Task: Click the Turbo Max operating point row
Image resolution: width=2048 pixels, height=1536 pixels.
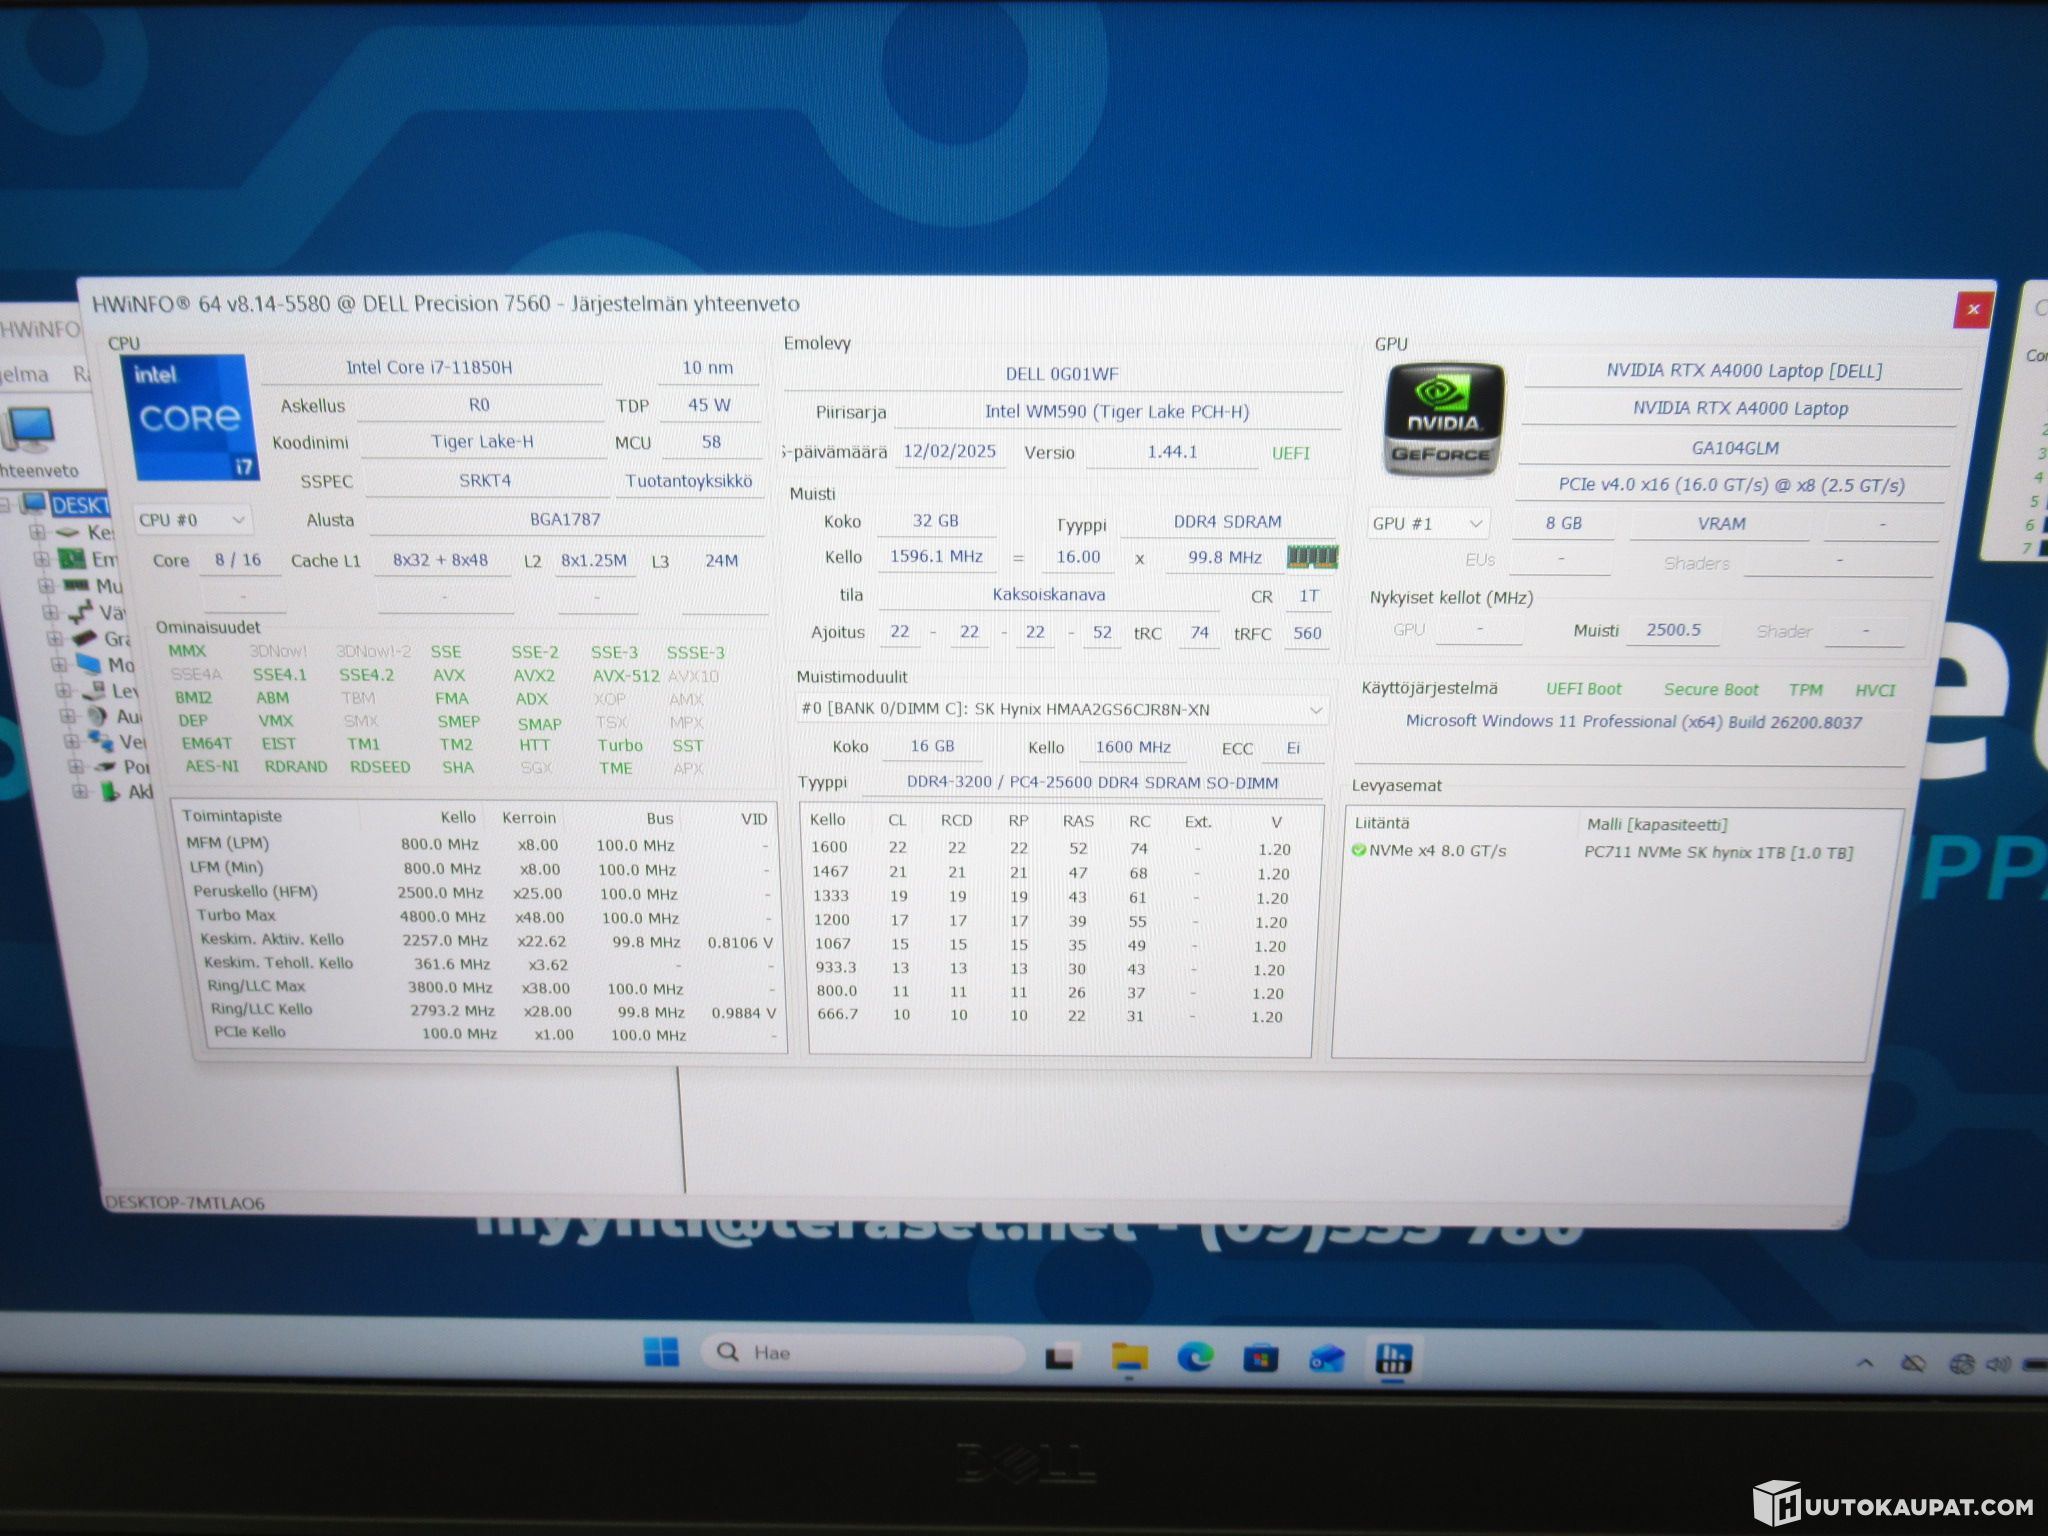Action: coord(484,917)
